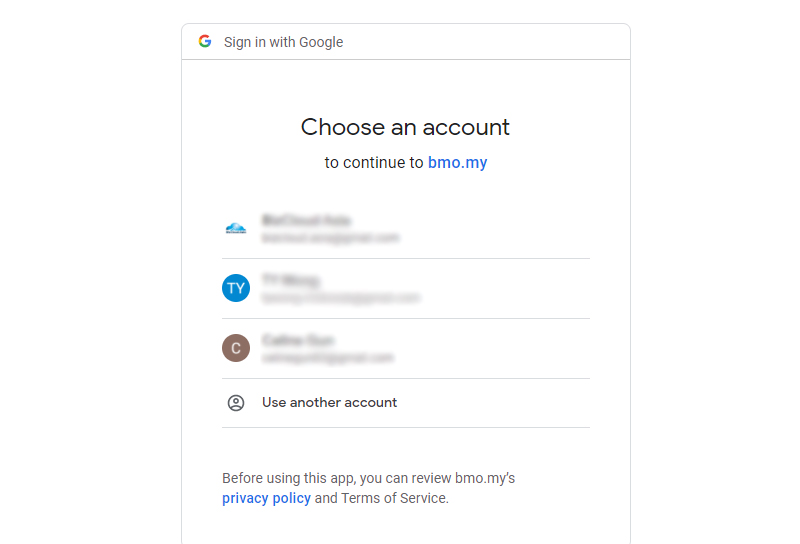Click the "Use another account" option
Image resolution: width=800 pixels, height=544 pixels.
click(406, 403)
